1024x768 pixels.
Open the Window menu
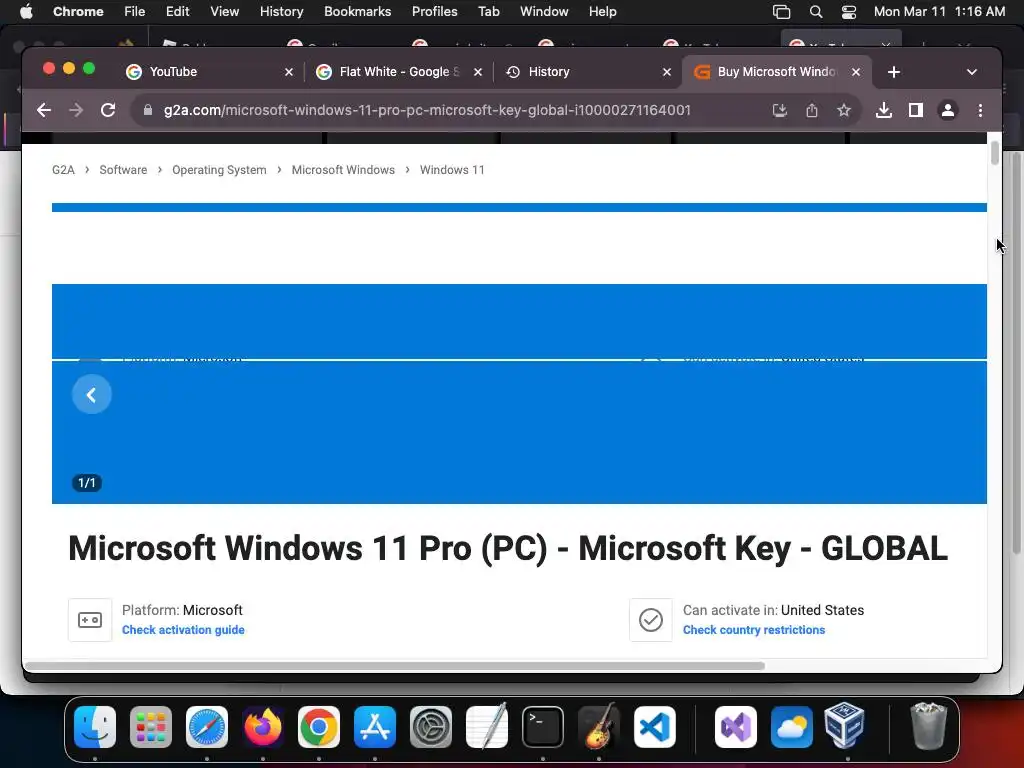tap(544, 11)
